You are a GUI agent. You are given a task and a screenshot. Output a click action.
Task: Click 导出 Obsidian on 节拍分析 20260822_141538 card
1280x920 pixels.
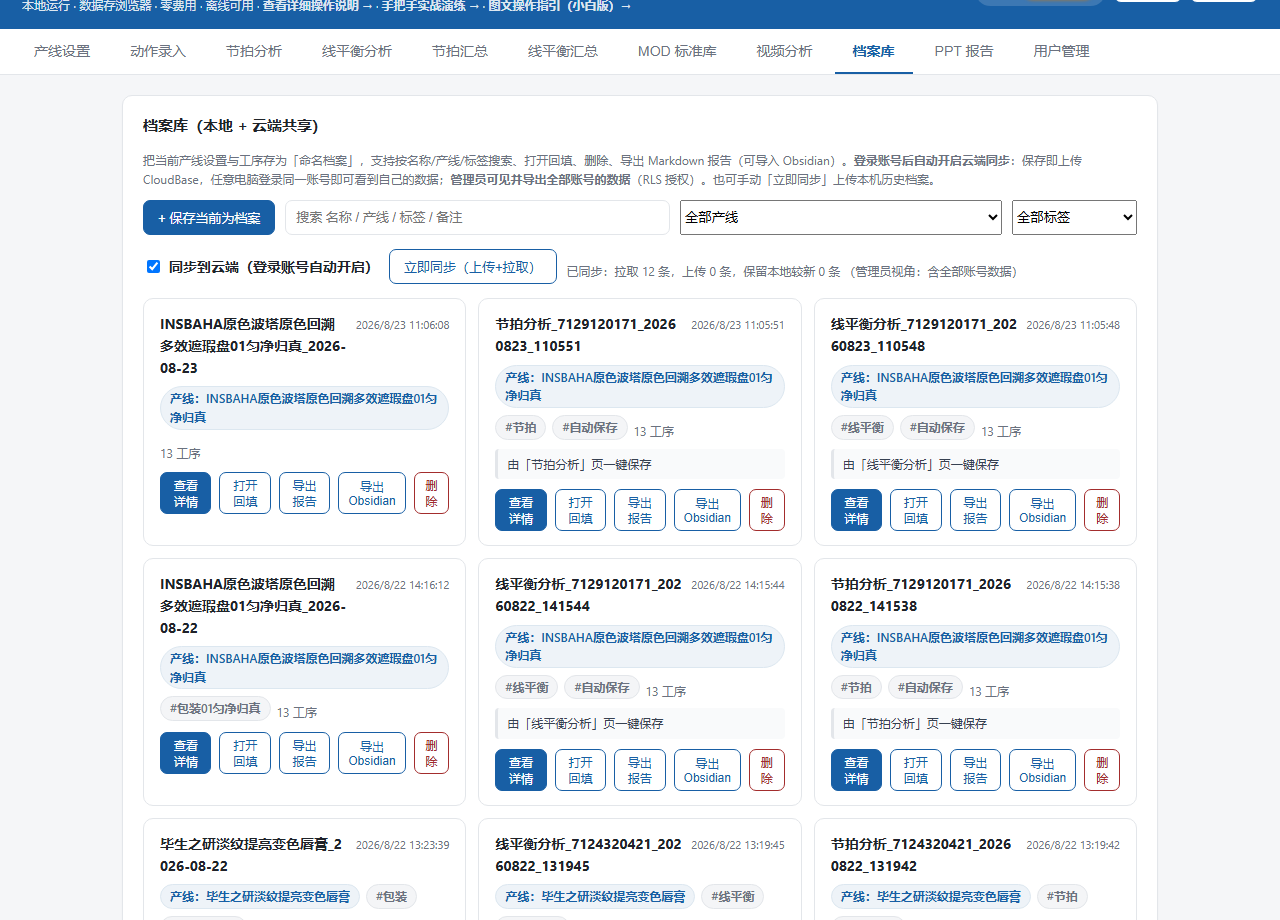(x=1043, y=770)
